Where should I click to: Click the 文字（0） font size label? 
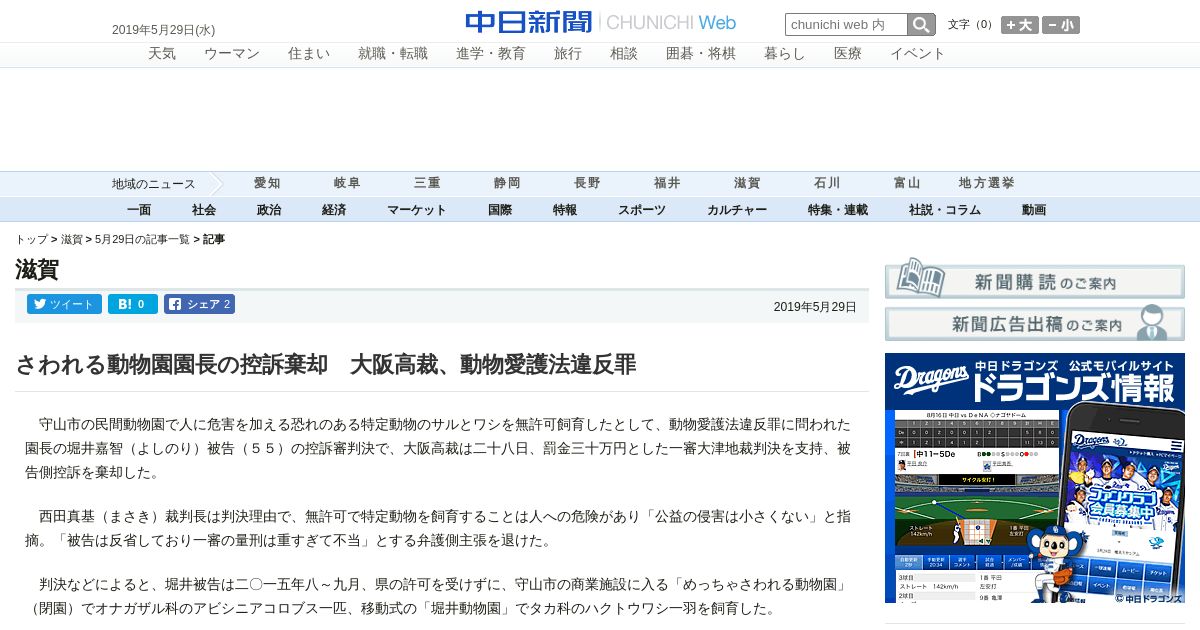pyautogui.click(x=971, y=25)
